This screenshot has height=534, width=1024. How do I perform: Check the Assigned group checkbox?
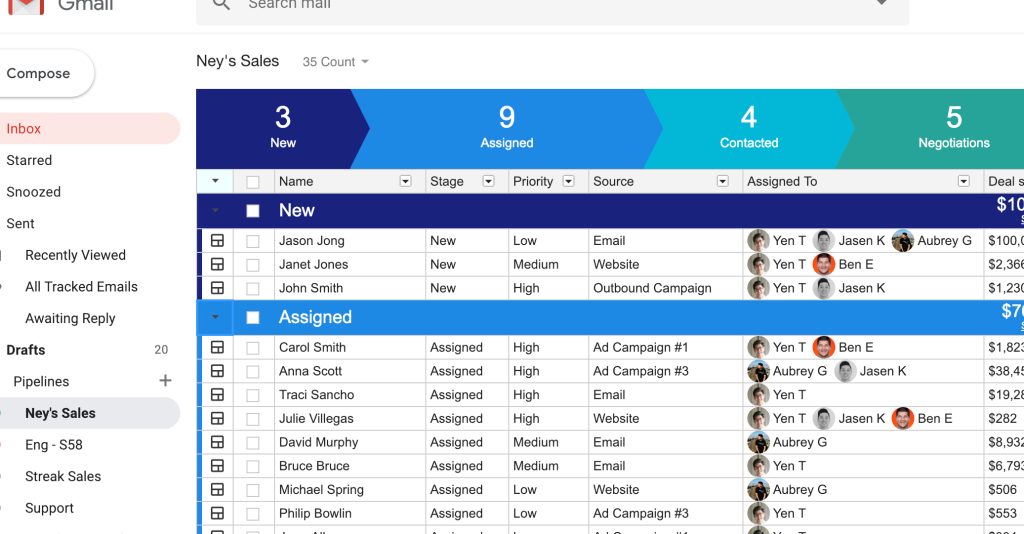253,318
